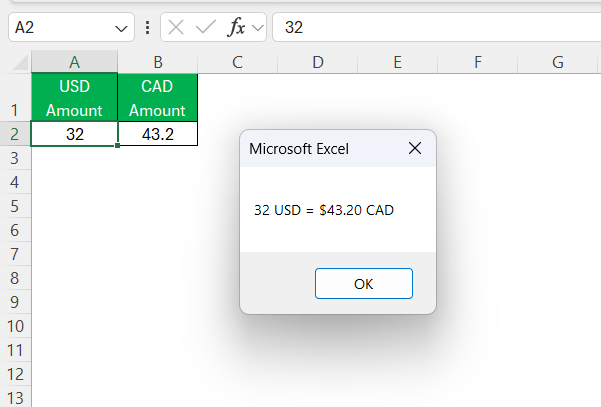This screenshot has width=601, height=407.
Task: Click the Microsoft Excel dialog title
Action: [299, 149]
